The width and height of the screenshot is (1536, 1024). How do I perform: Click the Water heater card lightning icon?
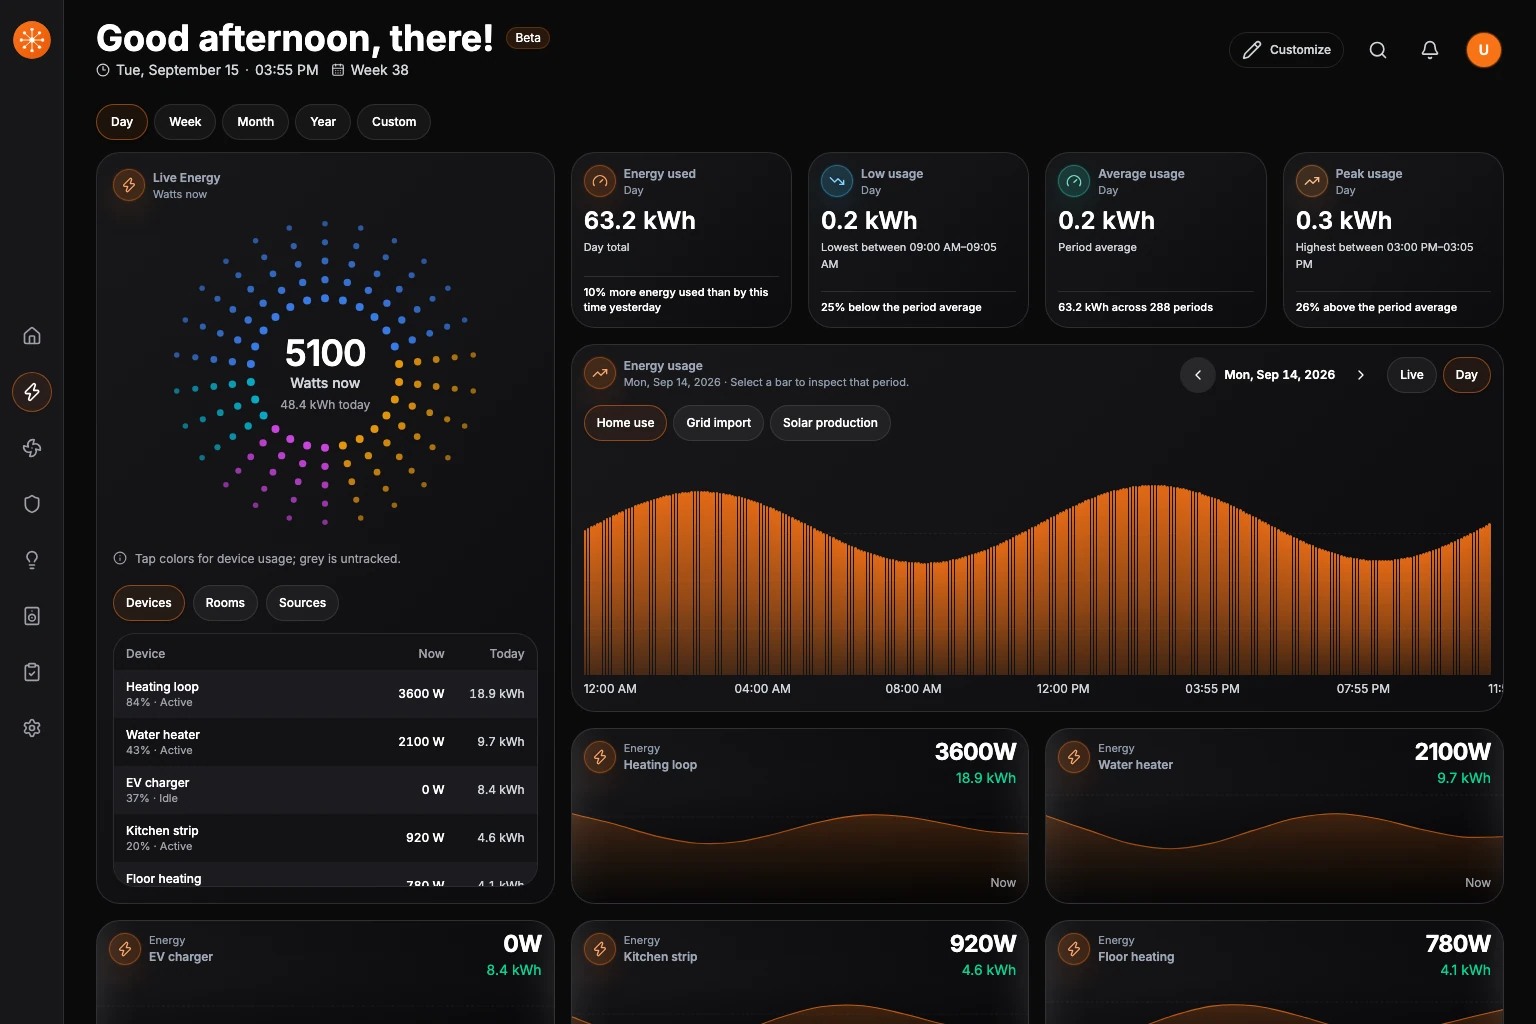(x=1074, y=757)
